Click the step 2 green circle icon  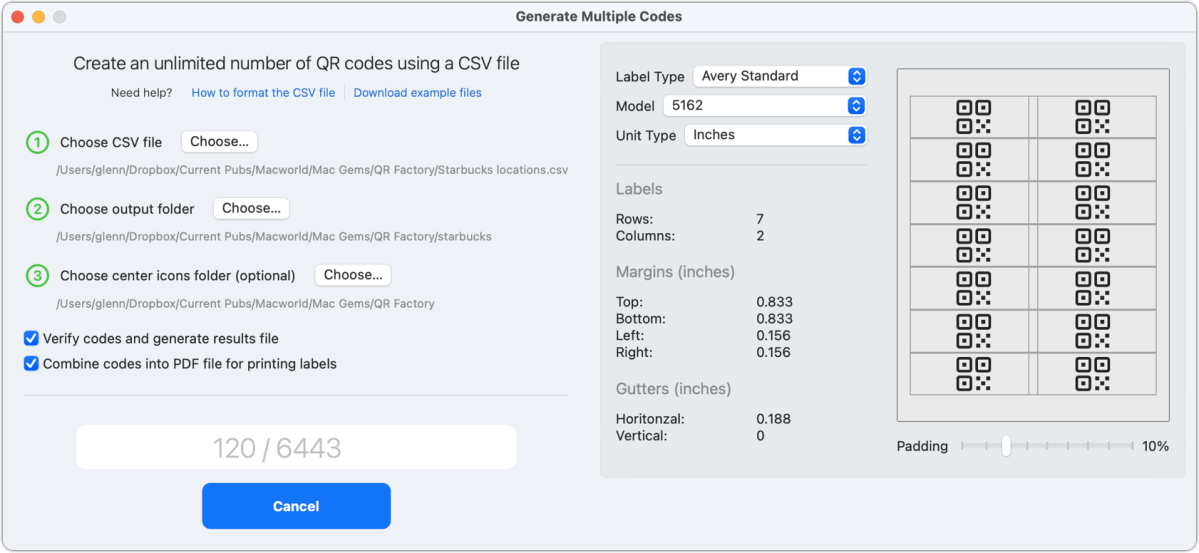pos(37,209)
